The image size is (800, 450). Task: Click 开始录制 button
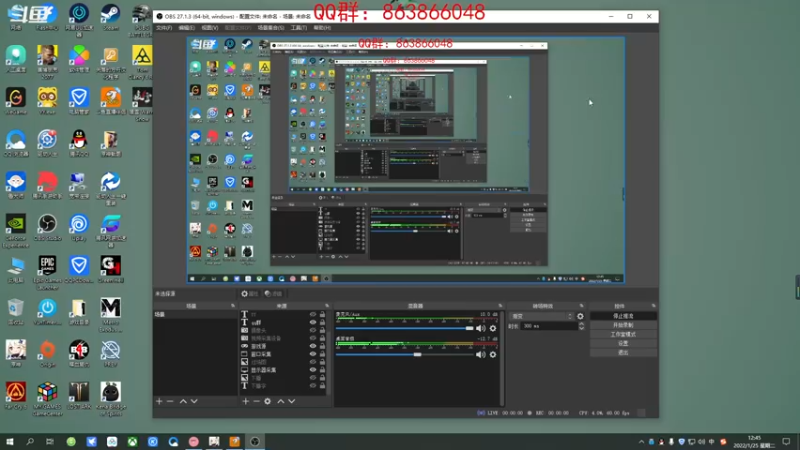(x=623, y=326)
